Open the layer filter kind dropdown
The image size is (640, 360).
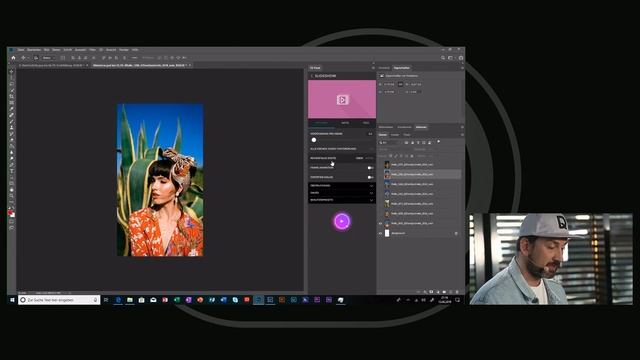click(x=390, y=142)
